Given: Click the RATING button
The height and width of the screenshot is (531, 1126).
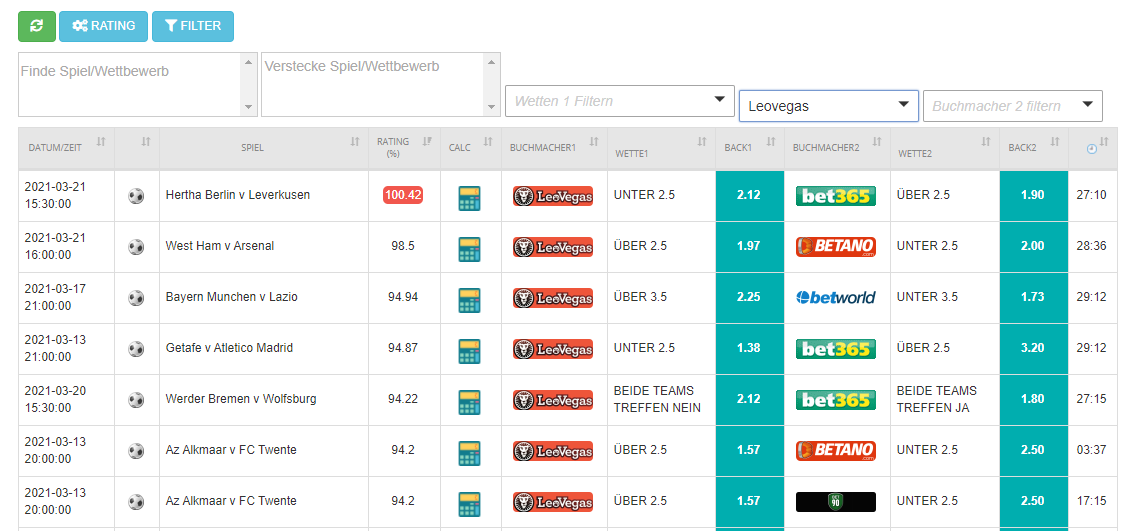Looking at the screenshot, I should [103, 26].
